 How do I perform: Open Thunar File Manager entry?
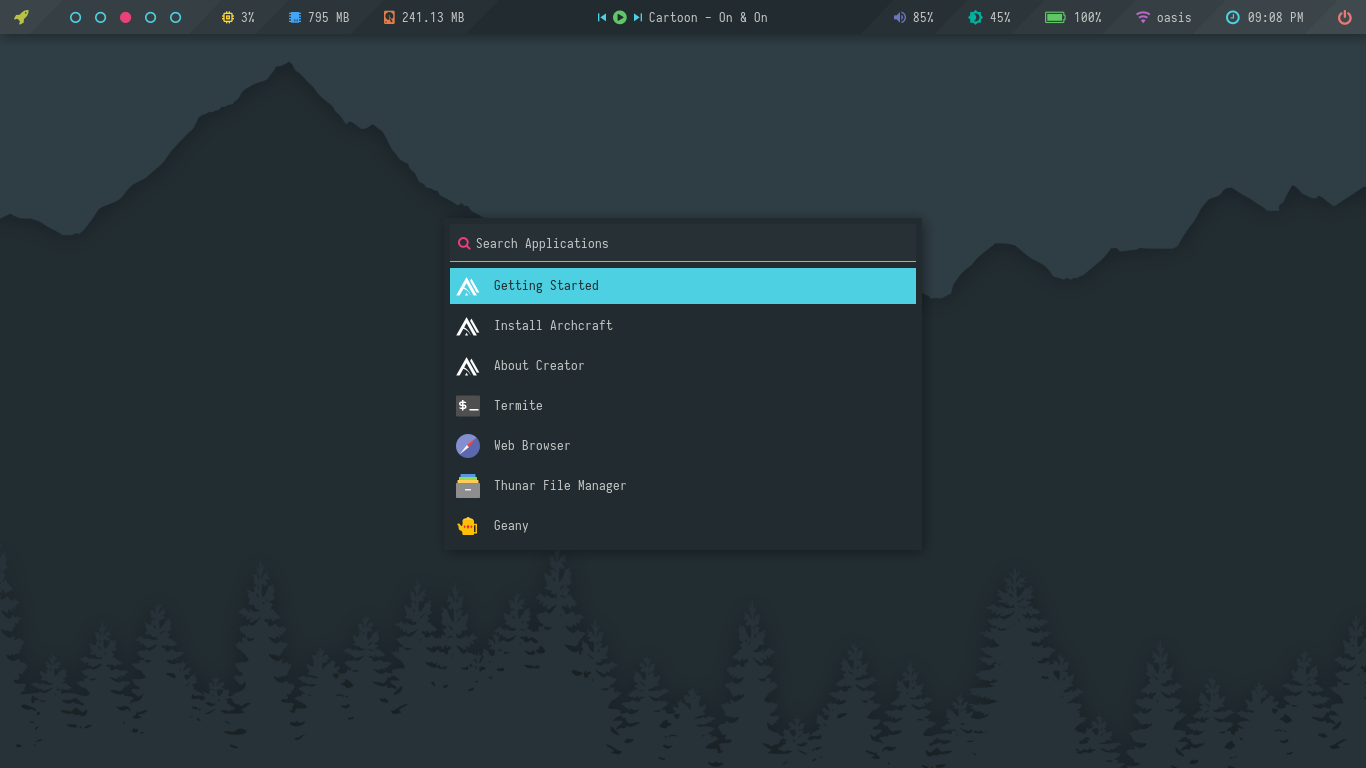click(683, 486)
